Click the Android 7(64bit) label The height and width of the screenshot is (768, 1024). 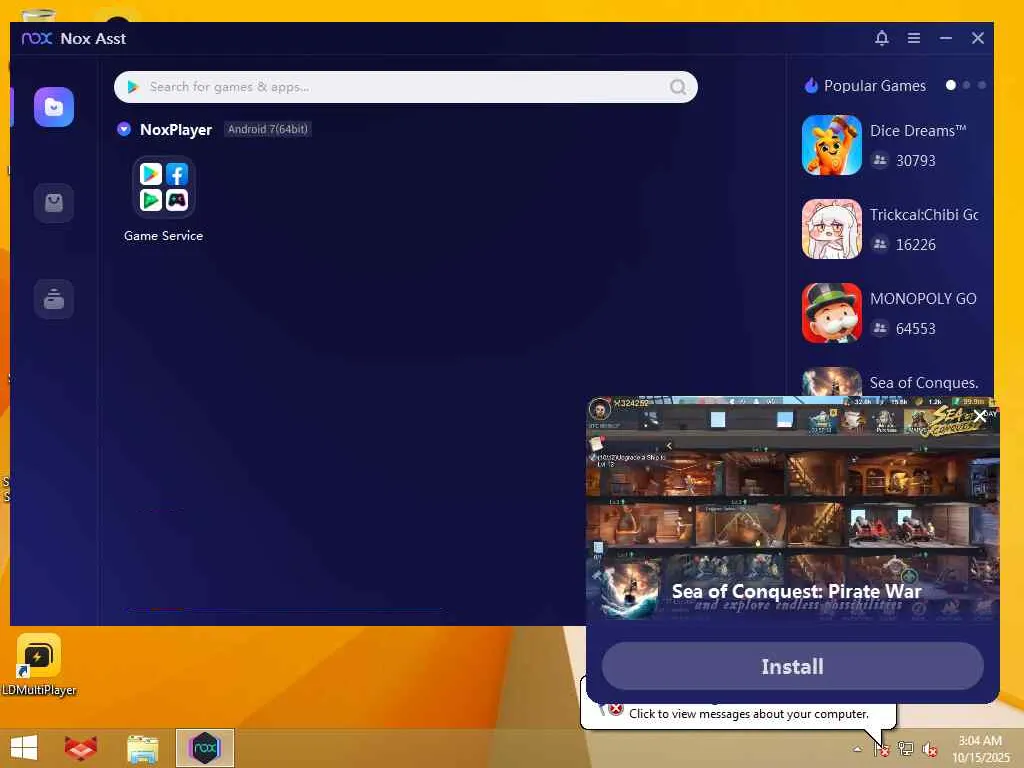coord(267,129)
